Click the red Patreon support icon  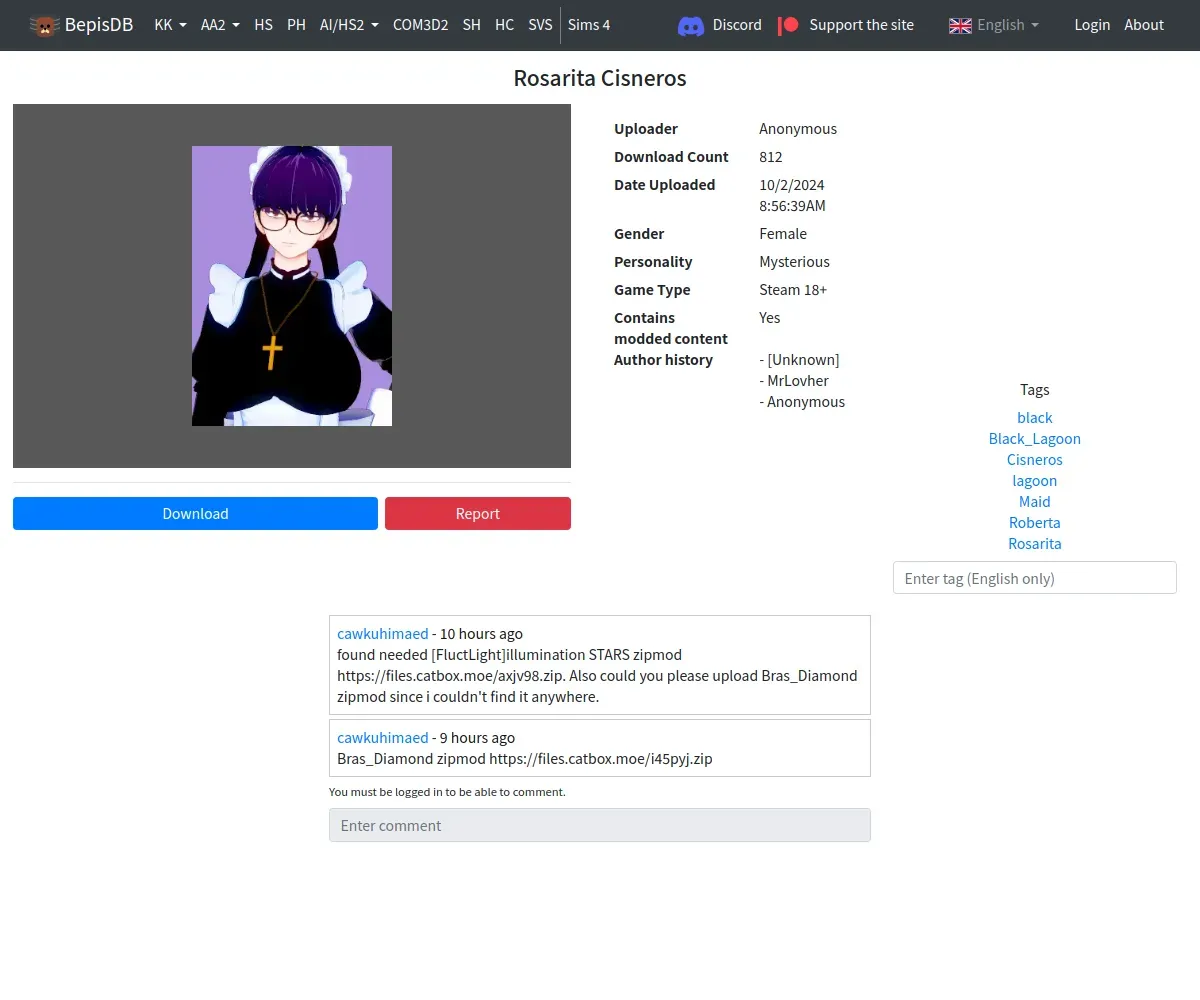789,25
